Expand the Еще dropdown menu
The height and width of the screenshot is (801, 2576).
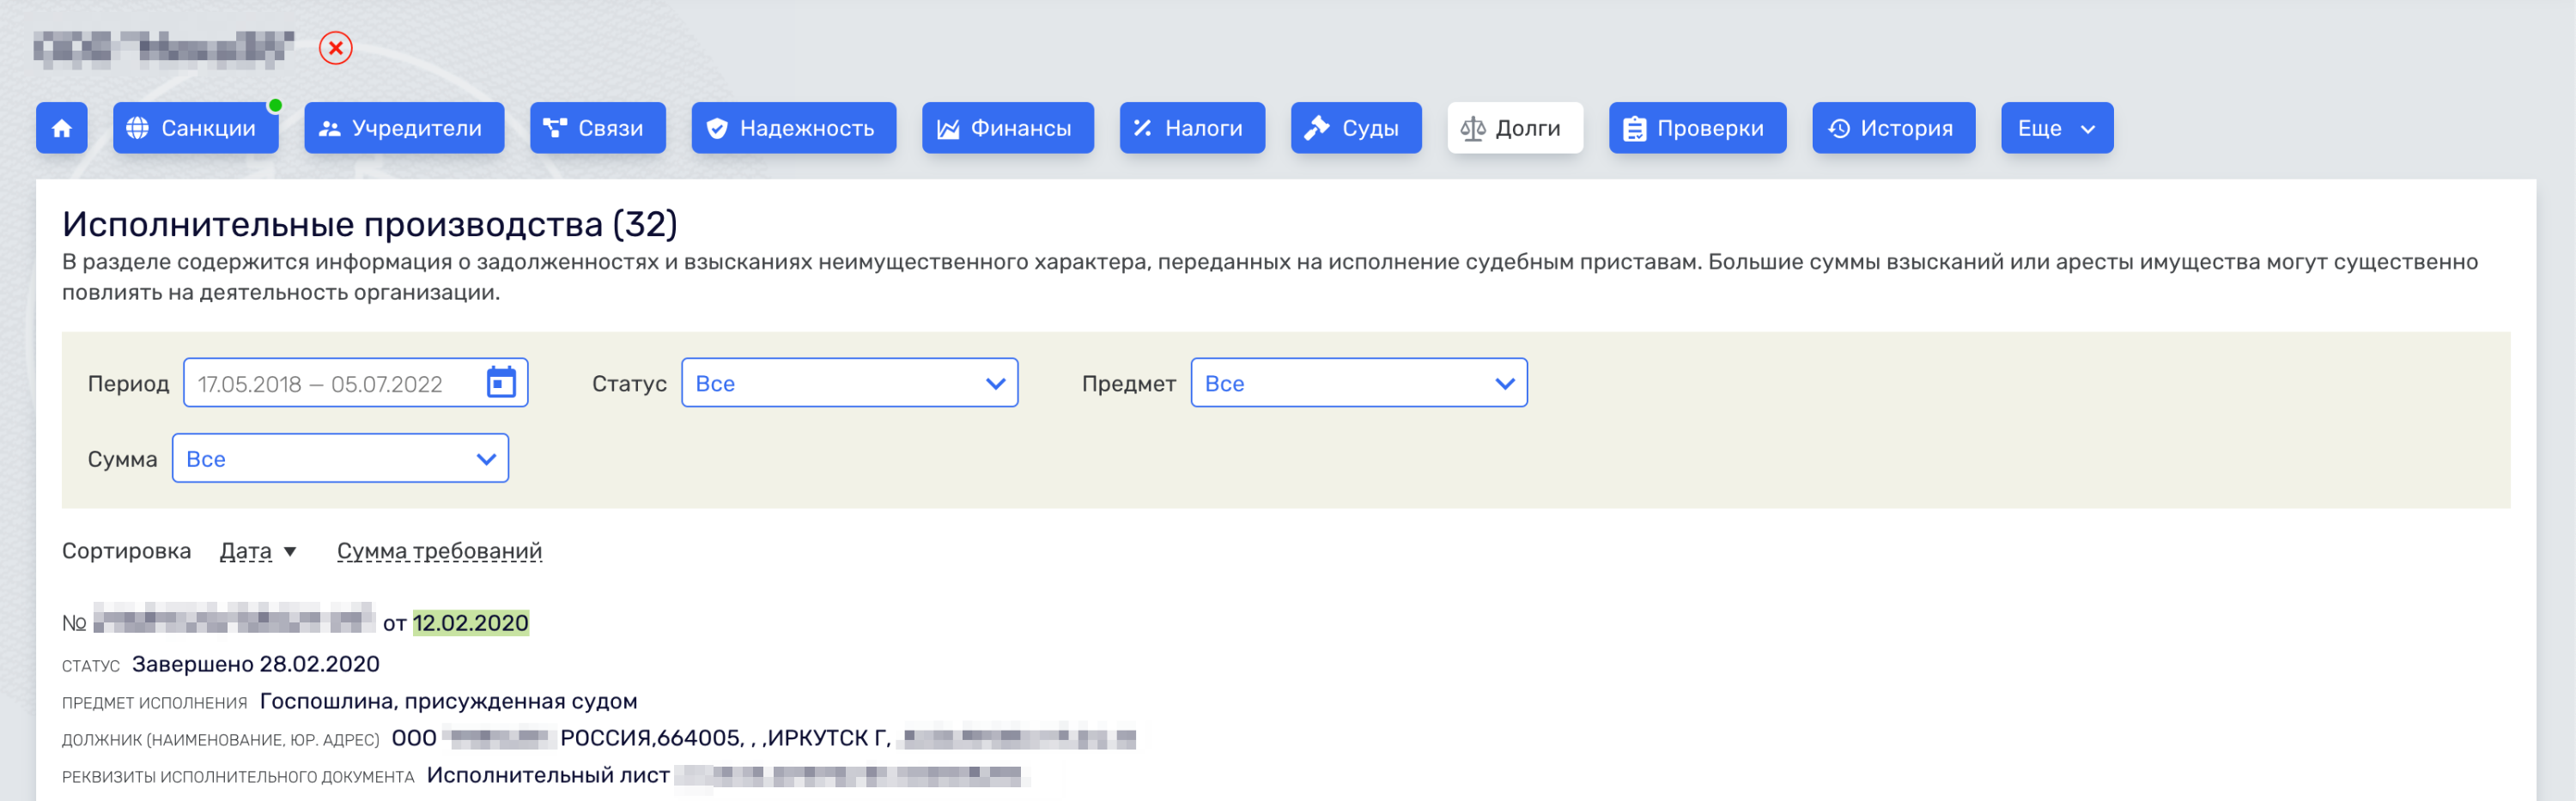(2057, 128)
